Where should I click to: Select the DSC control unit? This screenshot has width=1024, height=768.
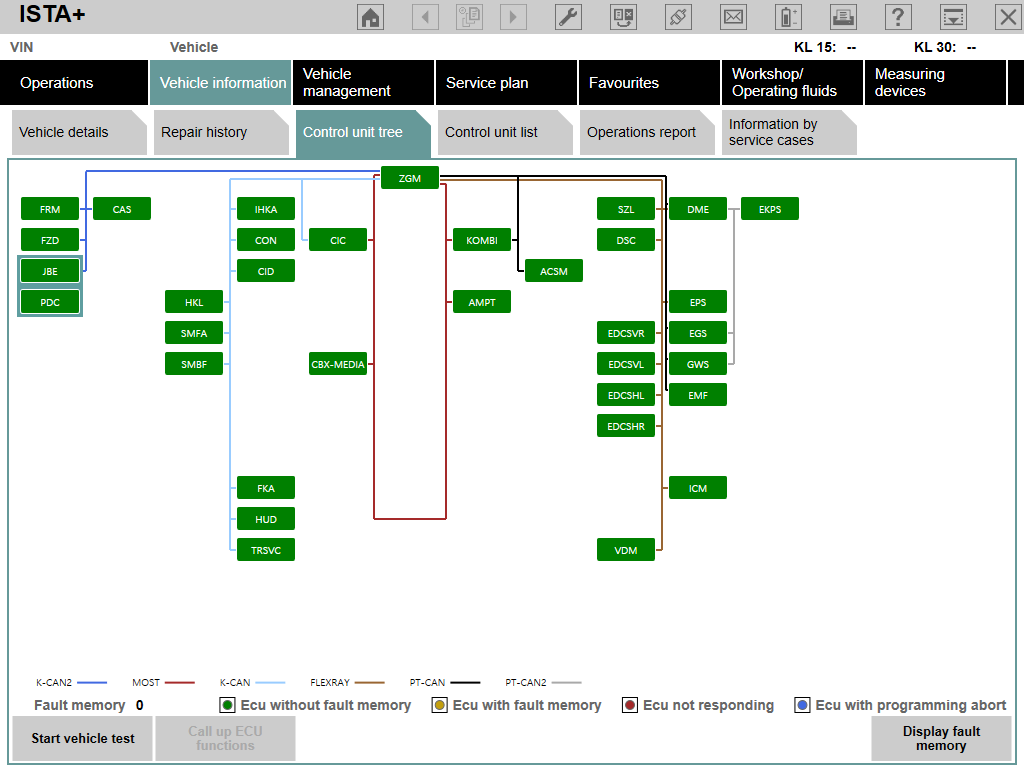click(x=626, y=240)
